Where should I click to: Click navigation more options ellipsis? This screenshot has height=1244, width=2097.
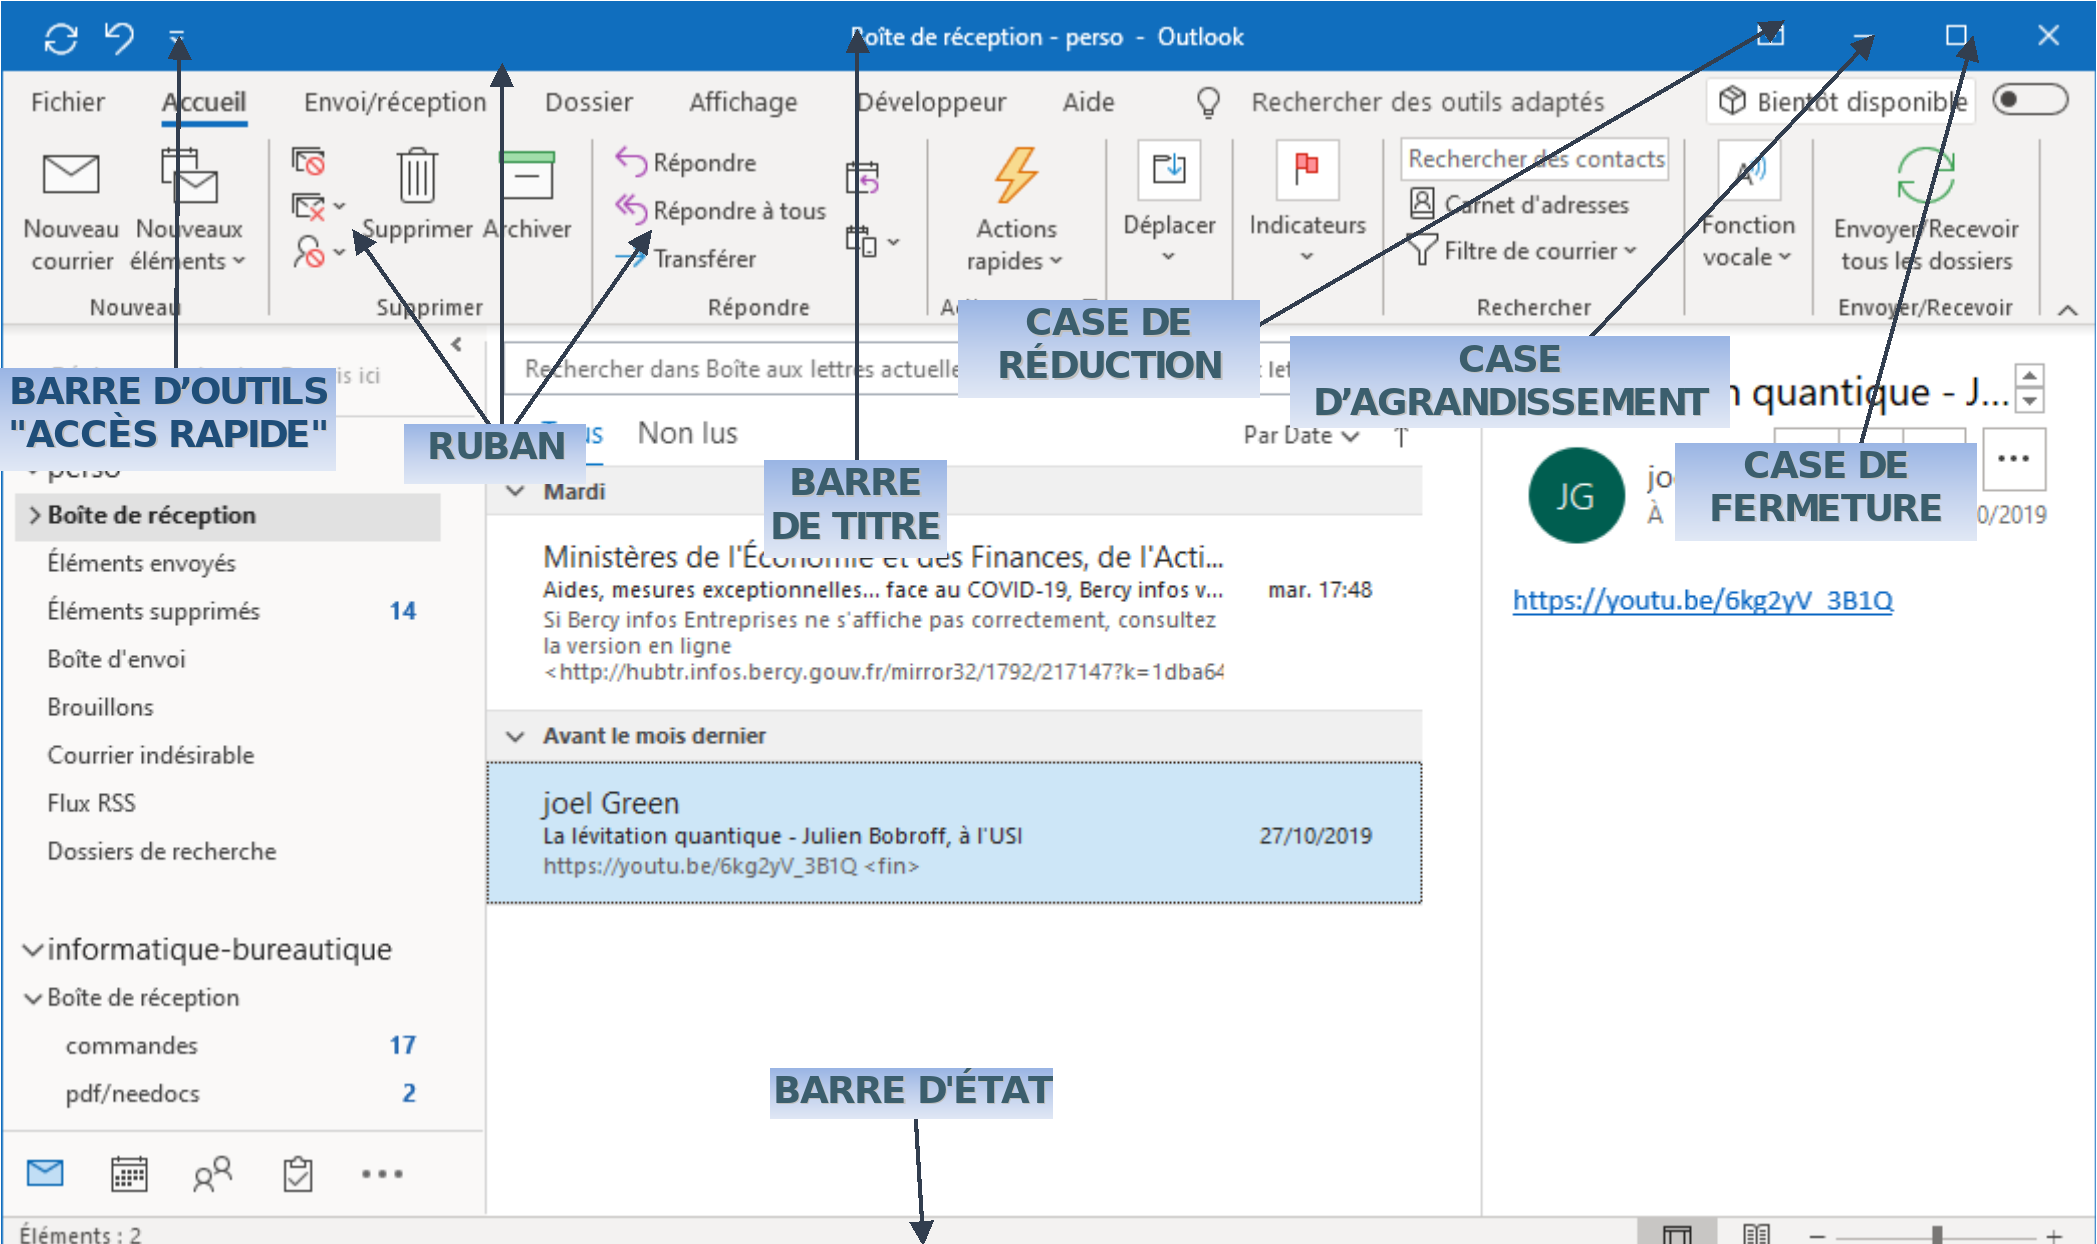(x=382, y=1173)
